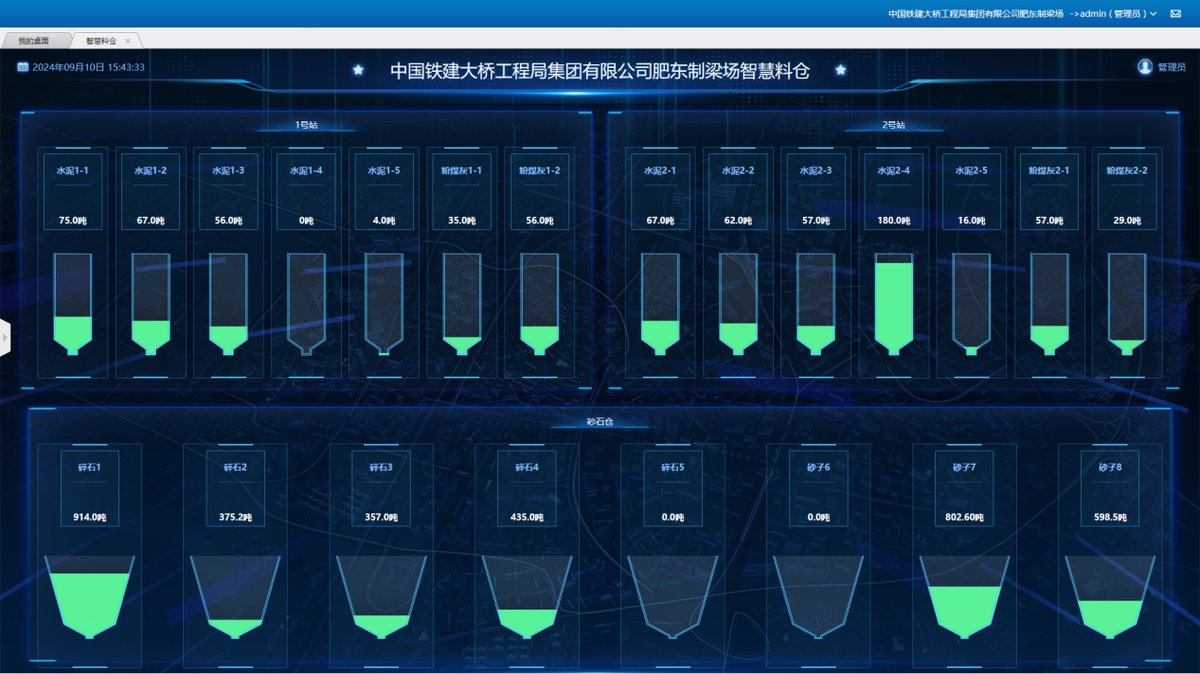
Task: Open the mail envelope icon
Action: tap(1176, 14)
